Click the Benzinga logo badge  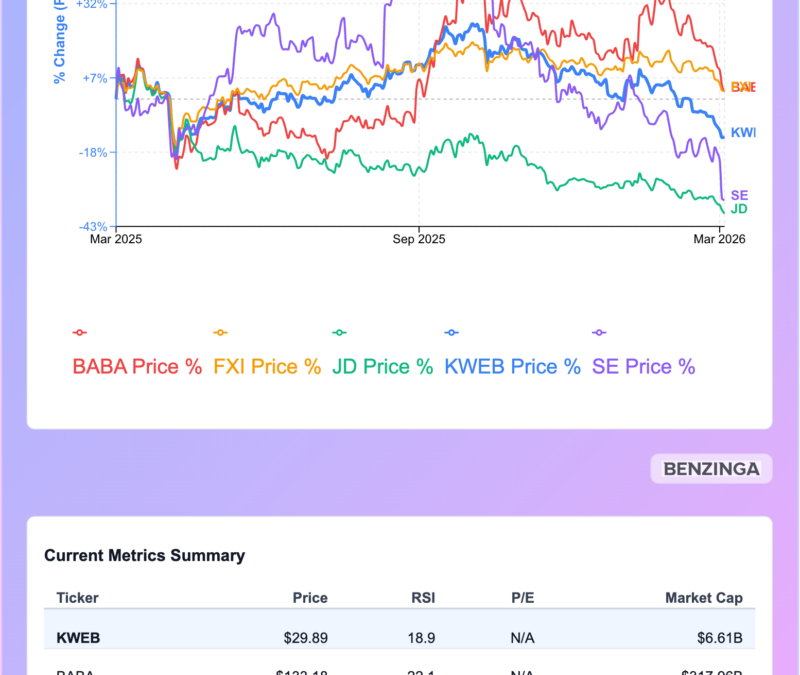711,468
